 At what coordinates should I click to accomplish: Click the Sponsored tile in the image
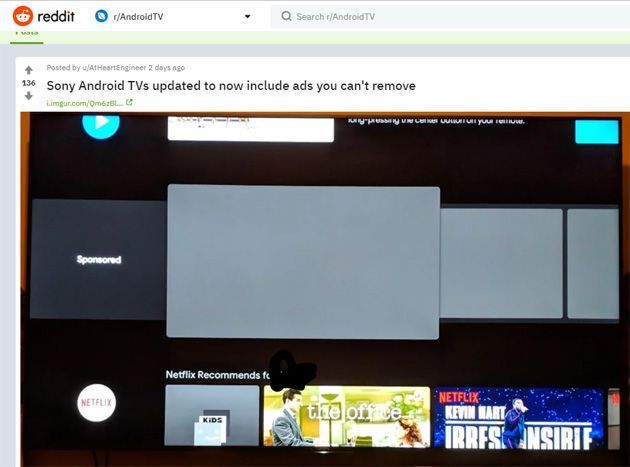(x=98, y=259)
